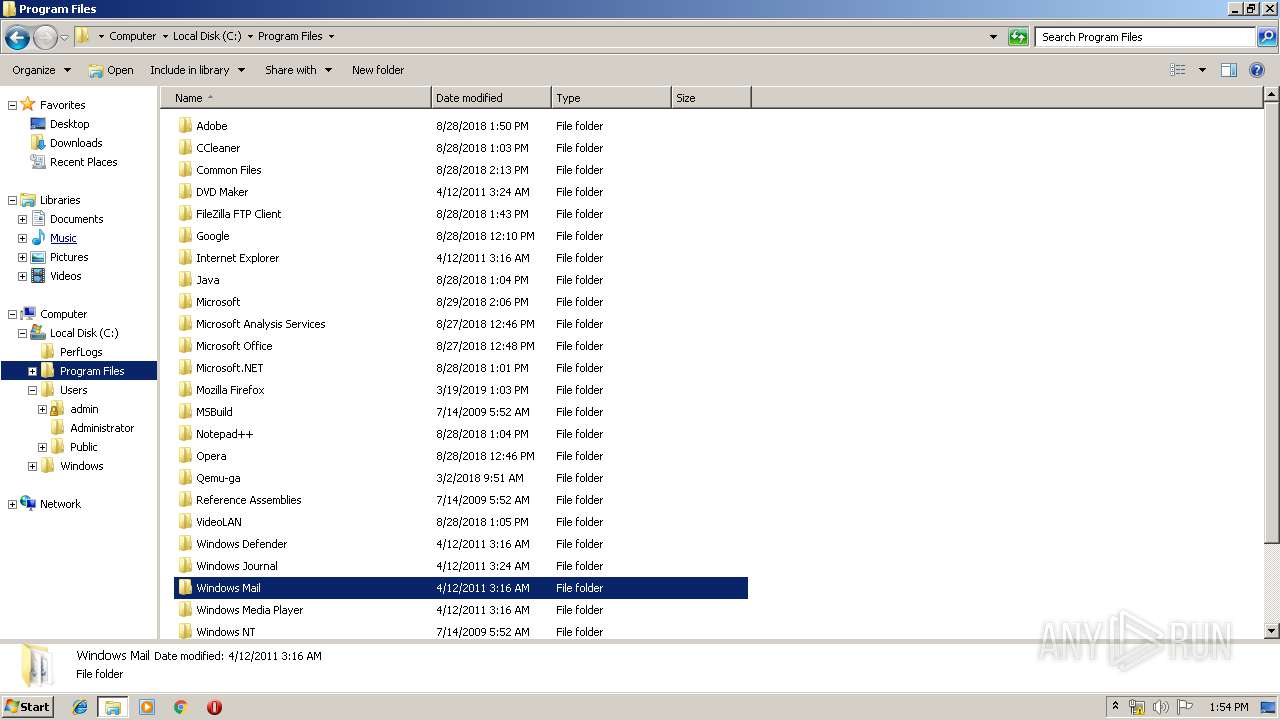Open Google Chrome from the taskbar

pyautogui.click(x=180, y=707)
